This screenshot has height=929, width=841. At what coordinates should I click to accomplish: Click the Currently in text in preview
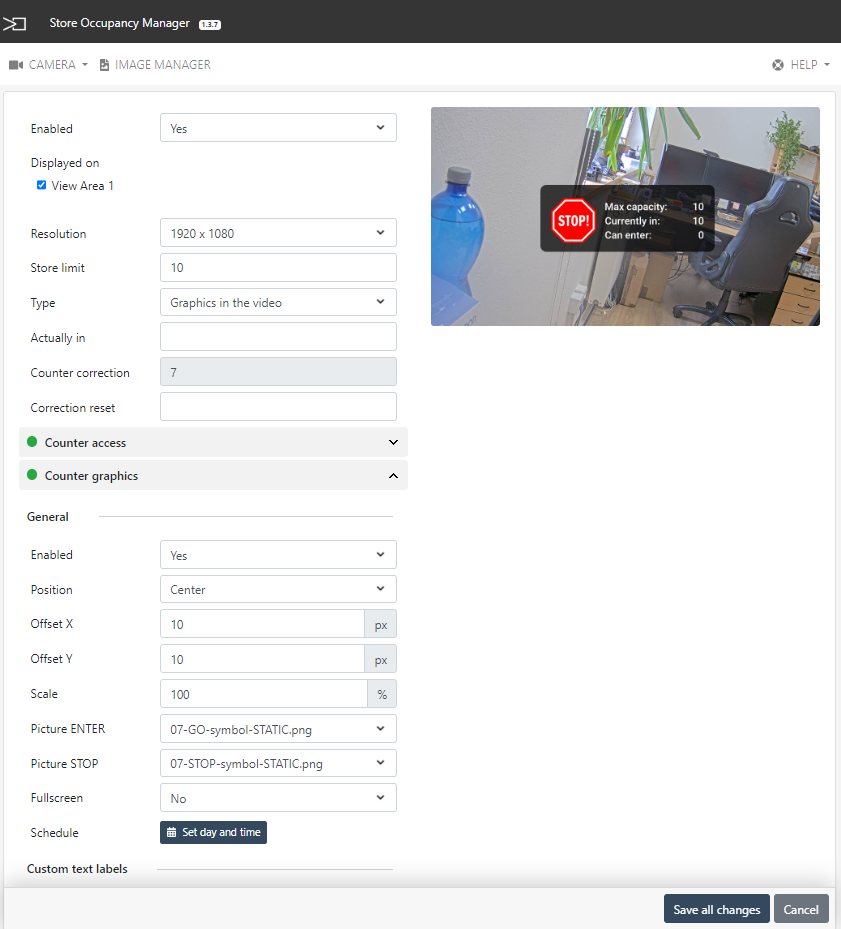coord(632,221)
